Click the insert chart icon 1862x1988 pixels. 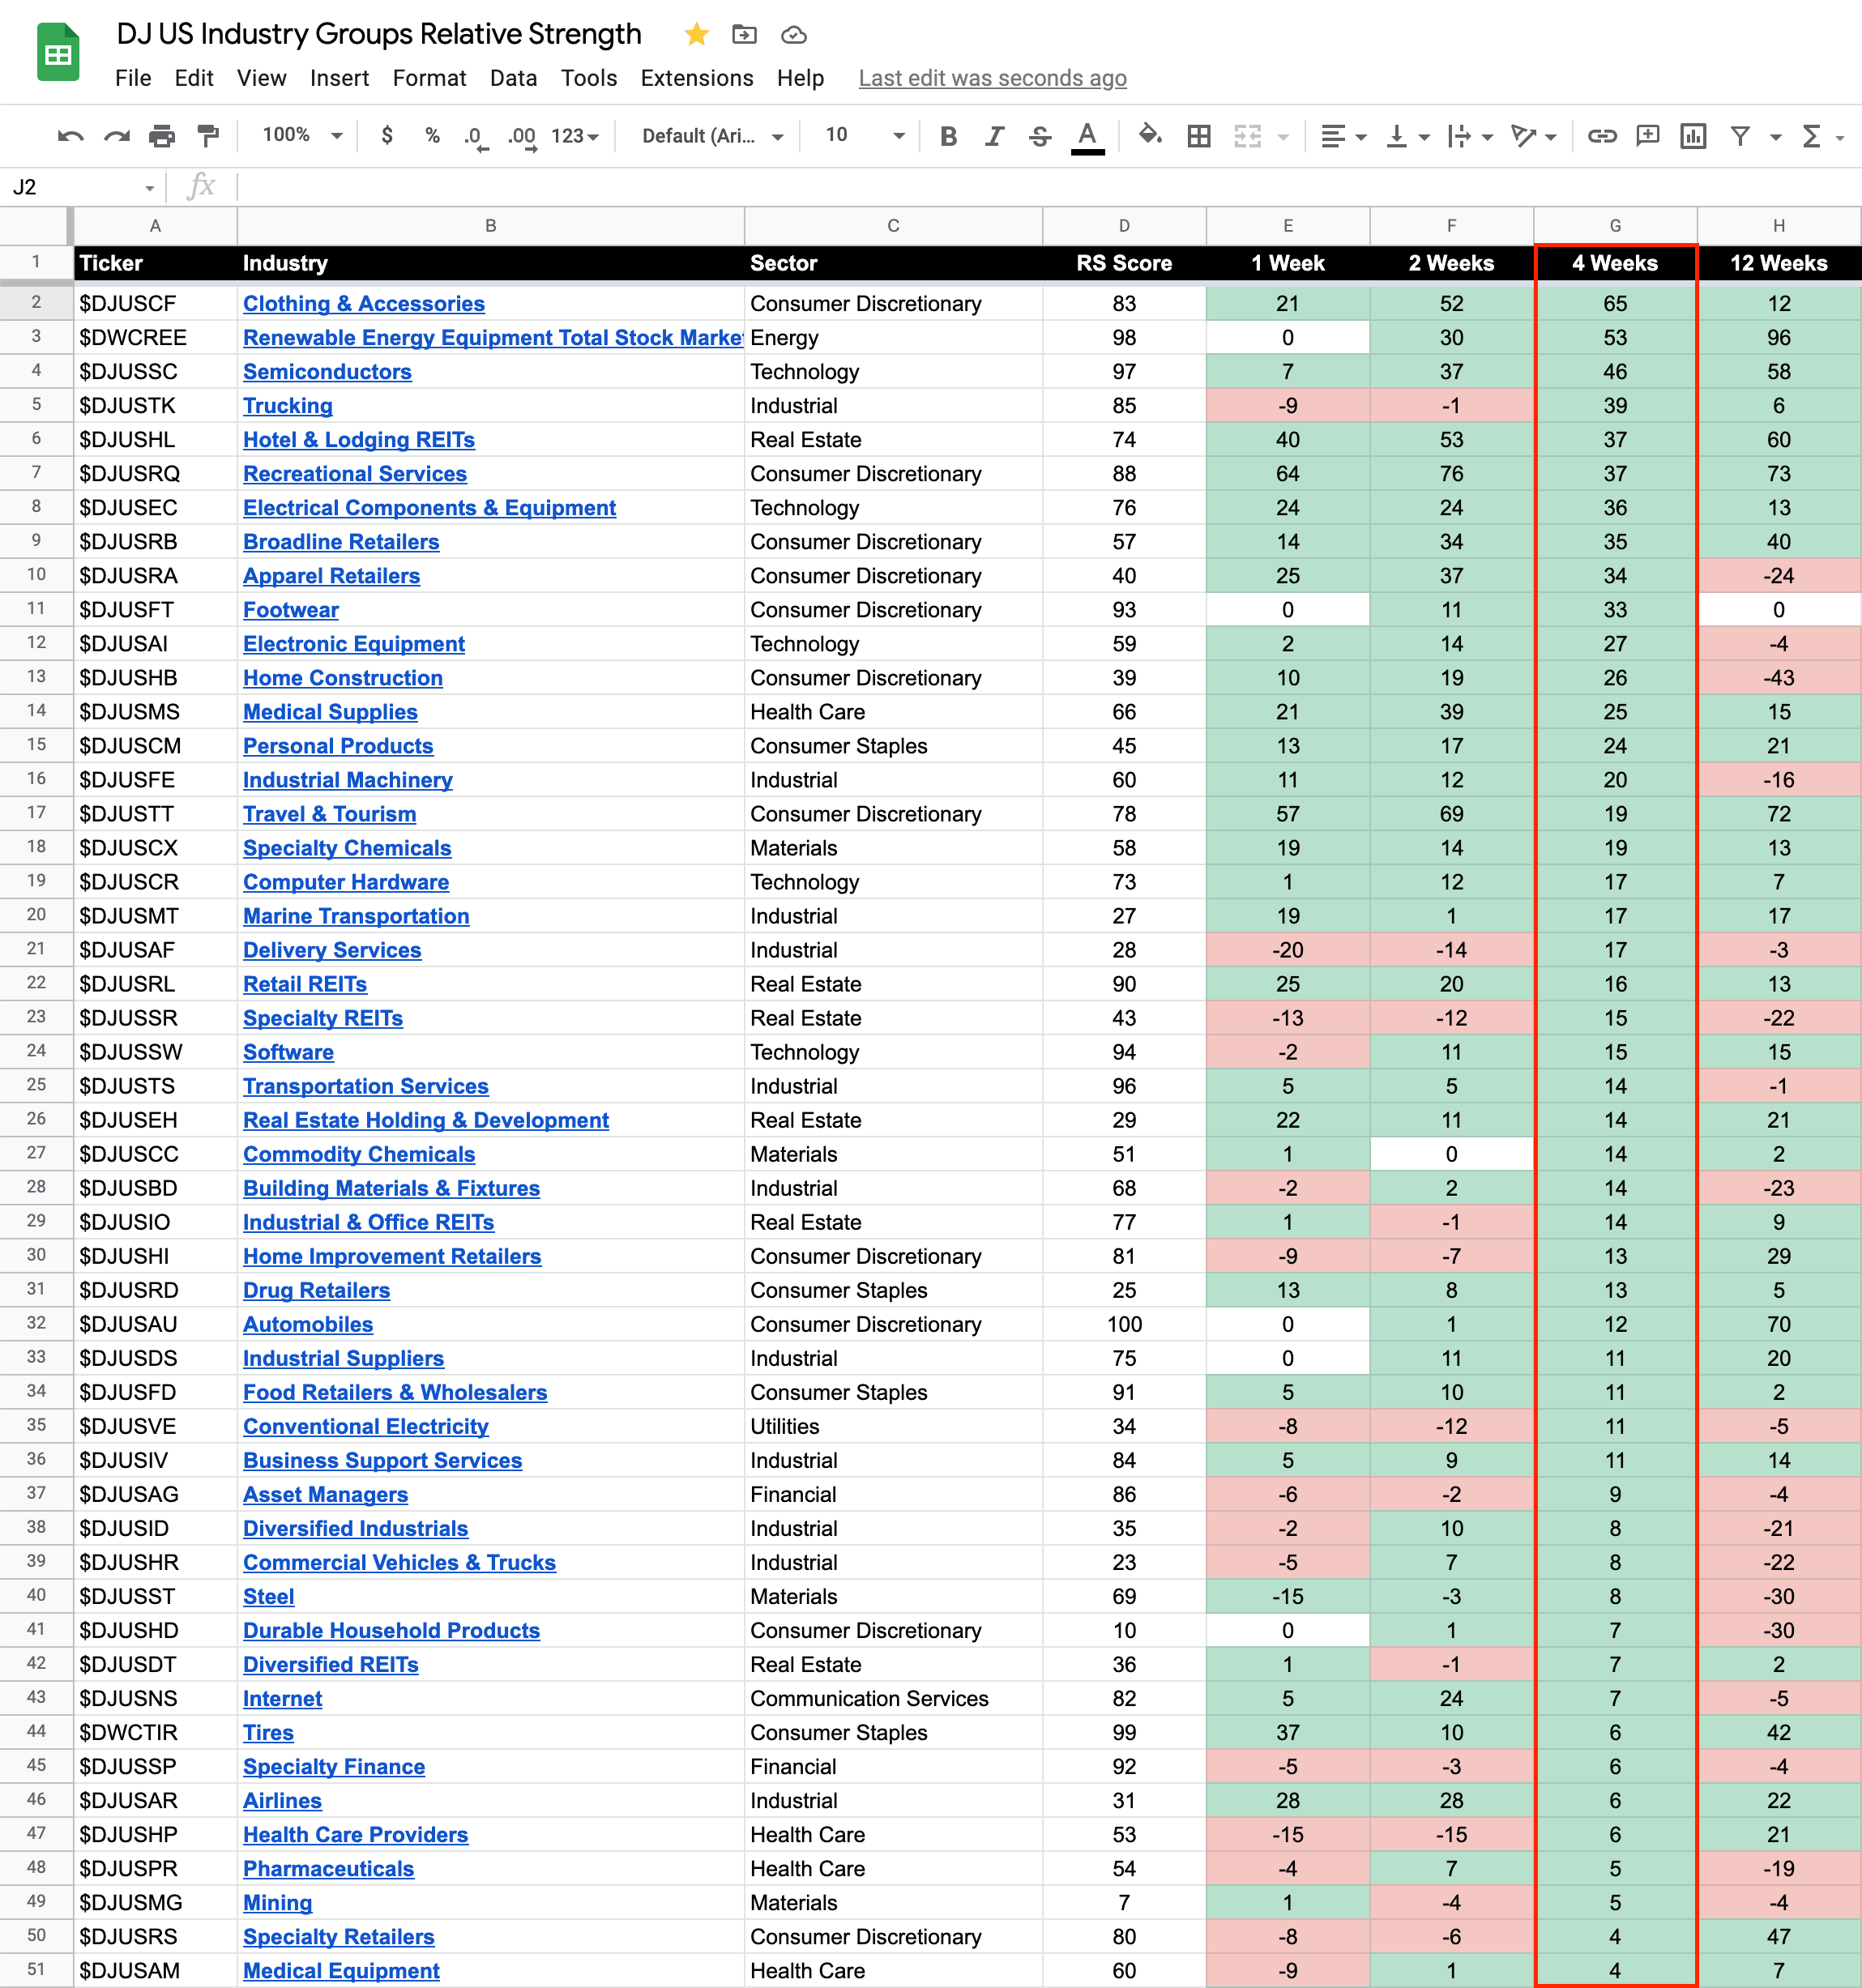click(1692, 136)
